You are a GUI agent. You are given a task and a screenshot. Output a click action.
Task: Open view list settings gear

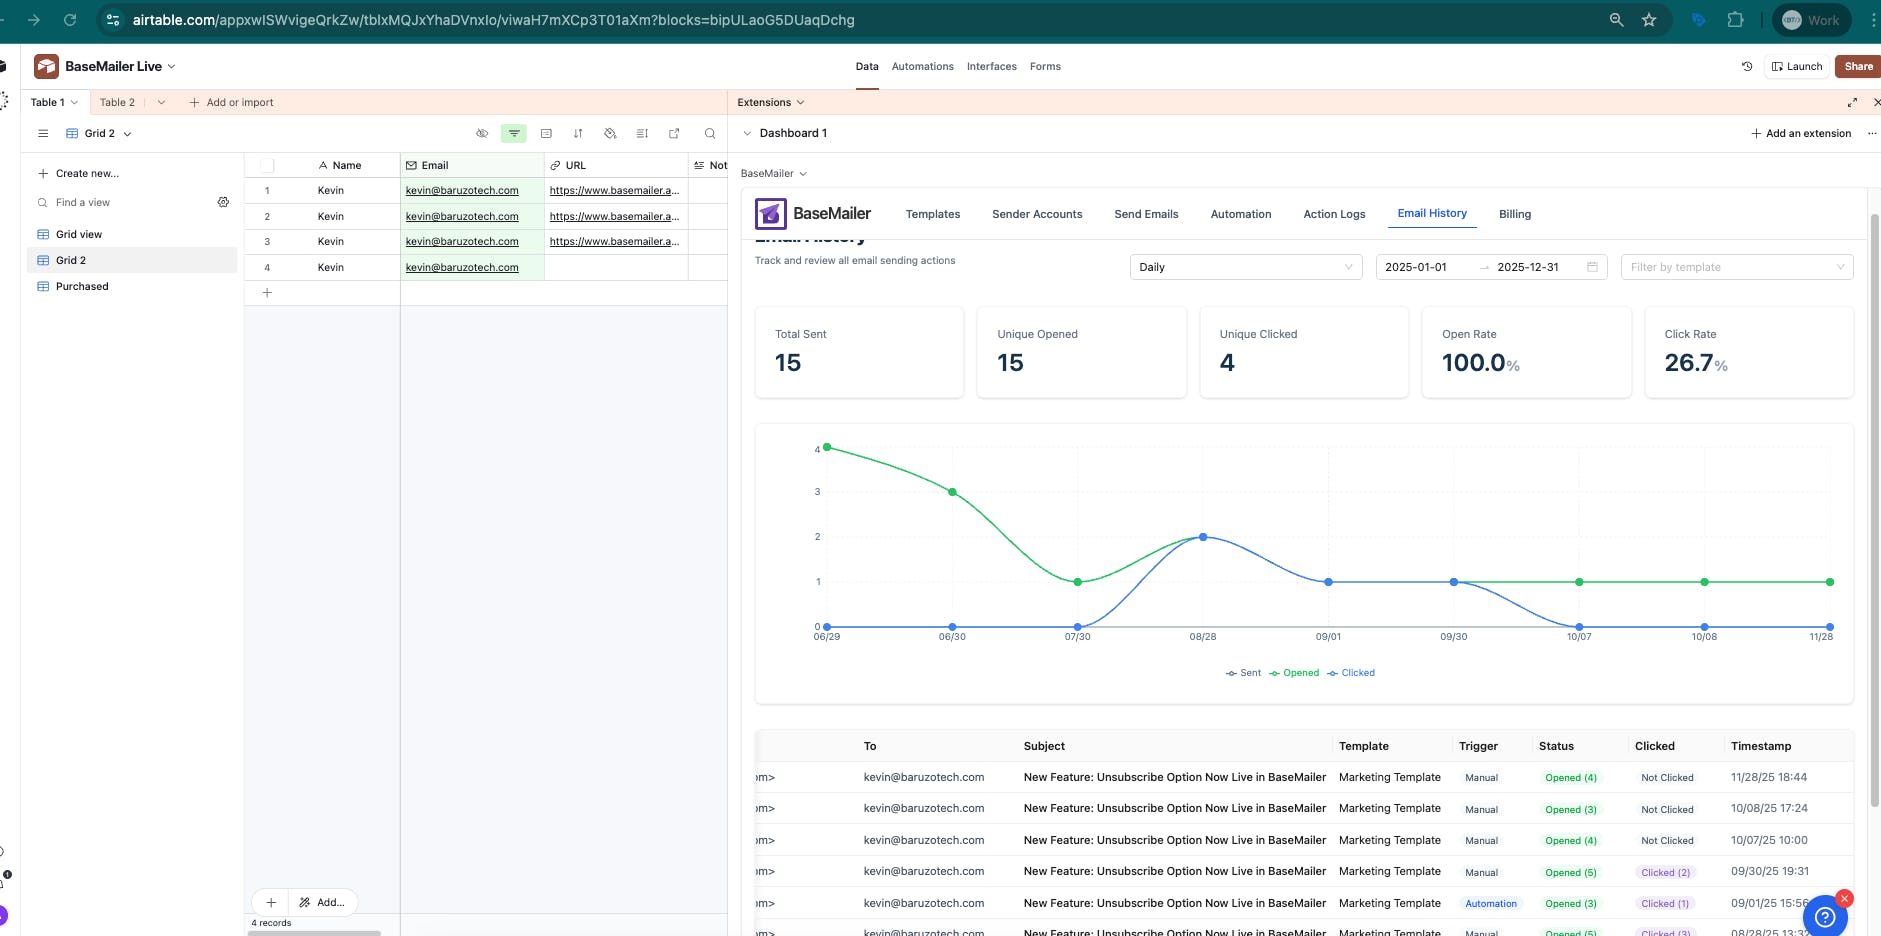[223, 202]
